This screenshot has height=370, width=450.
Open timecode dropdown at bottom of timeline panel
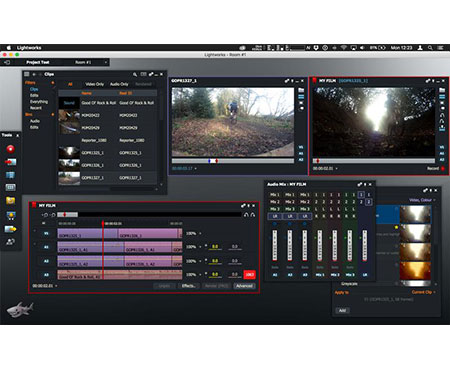[56, 286]
